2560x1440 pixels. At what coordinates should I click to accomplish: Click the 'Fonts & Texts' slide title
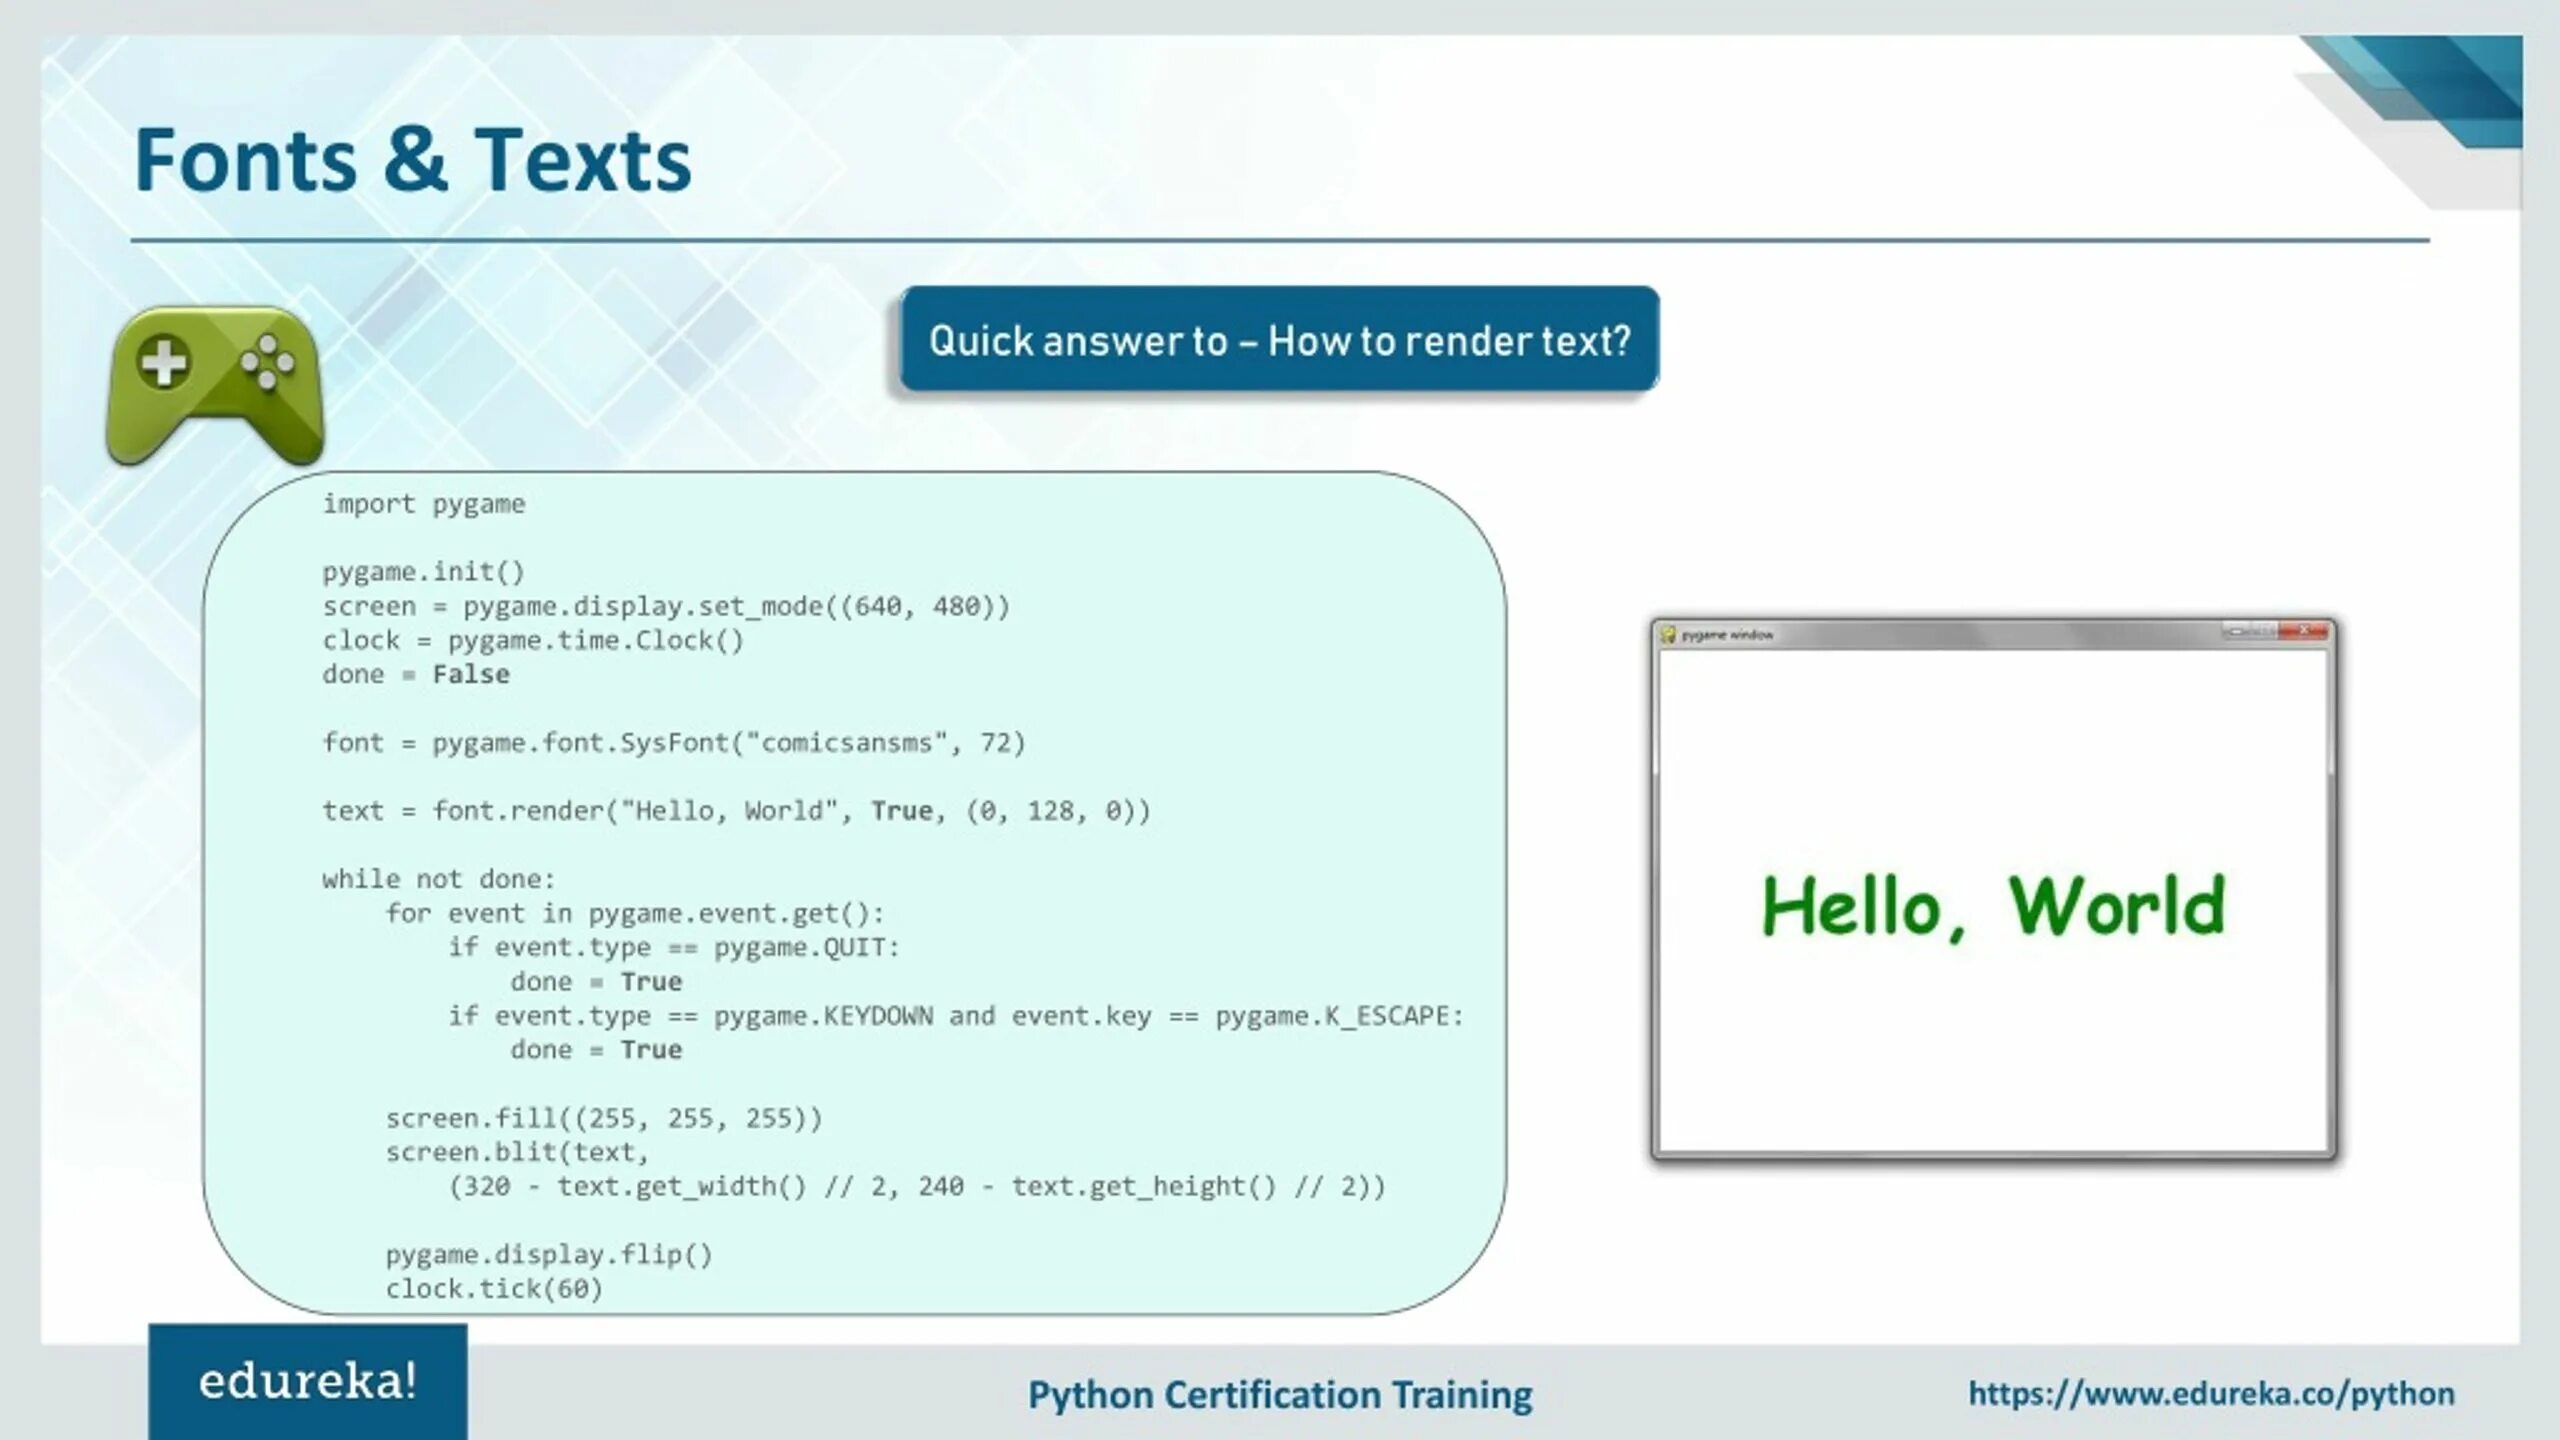click(413, 160)
